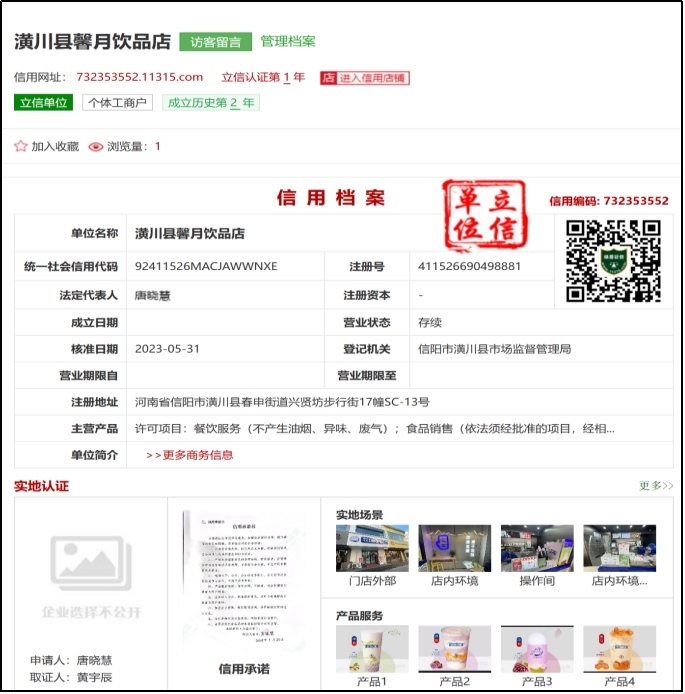Click the 统一社会信用代码 label

pyautogui.click(x=71, y=266)
